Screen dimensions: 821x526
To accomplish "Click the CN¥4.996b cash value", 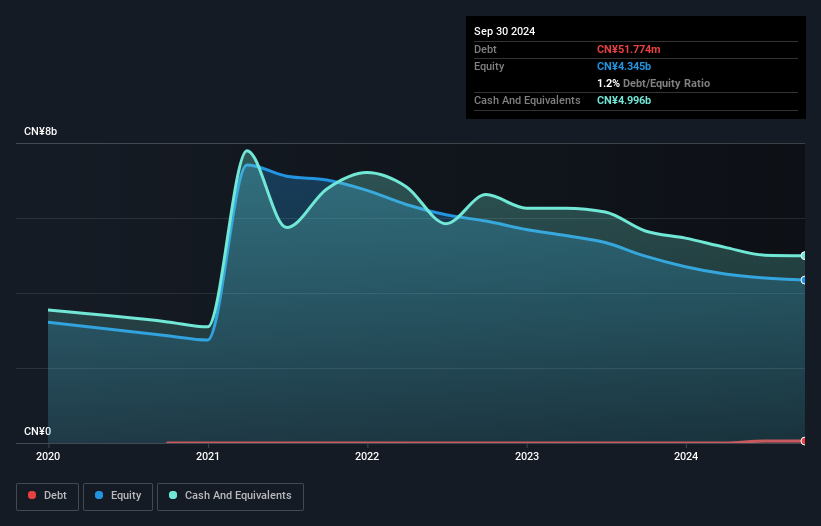I will click(x=624, y=100).
